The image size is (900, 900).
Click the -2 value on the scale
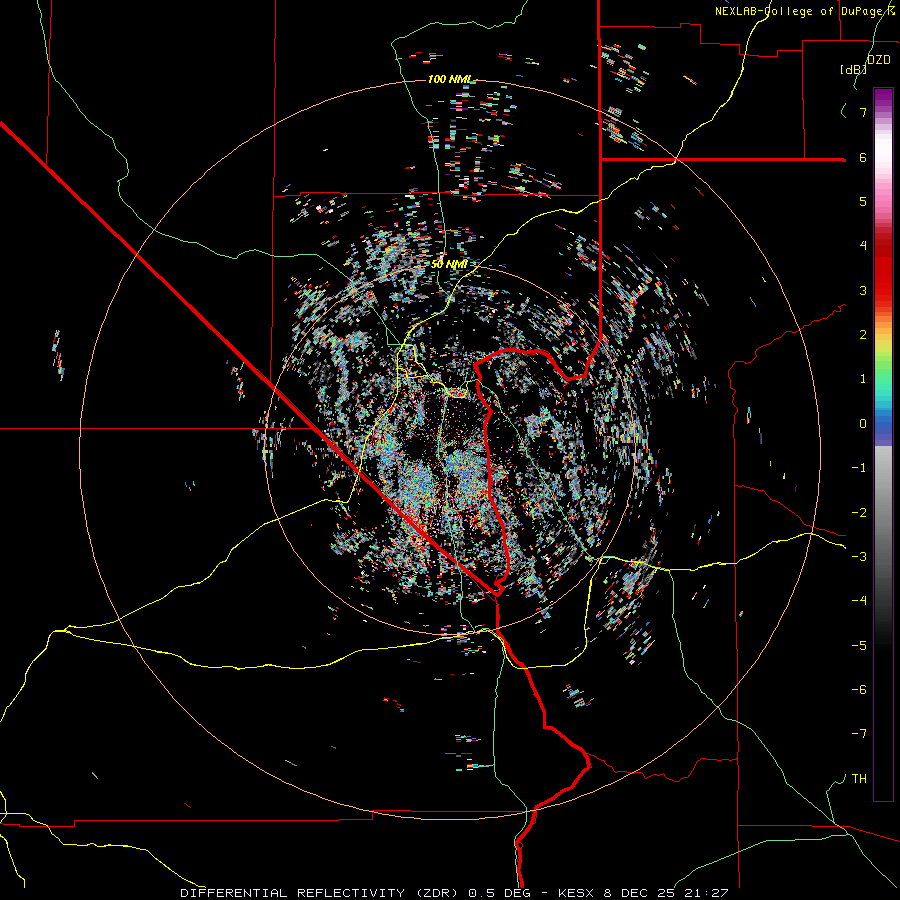point(859,513)
